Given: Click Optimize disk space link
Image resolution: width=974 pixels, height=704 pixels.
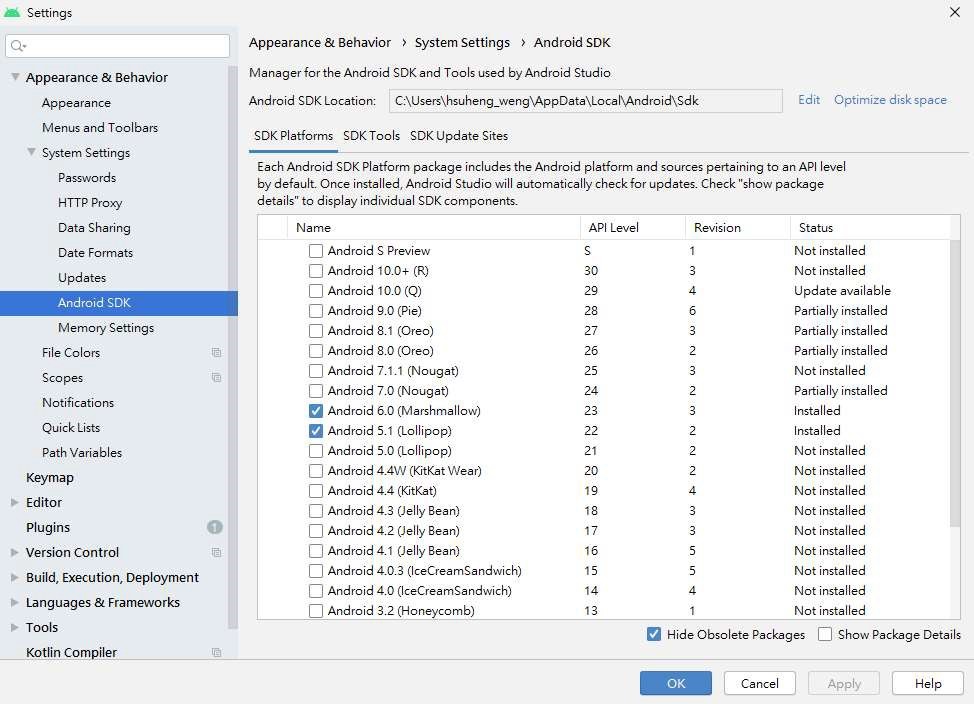Looking at the screenshot, I should [x=890, y=100].
